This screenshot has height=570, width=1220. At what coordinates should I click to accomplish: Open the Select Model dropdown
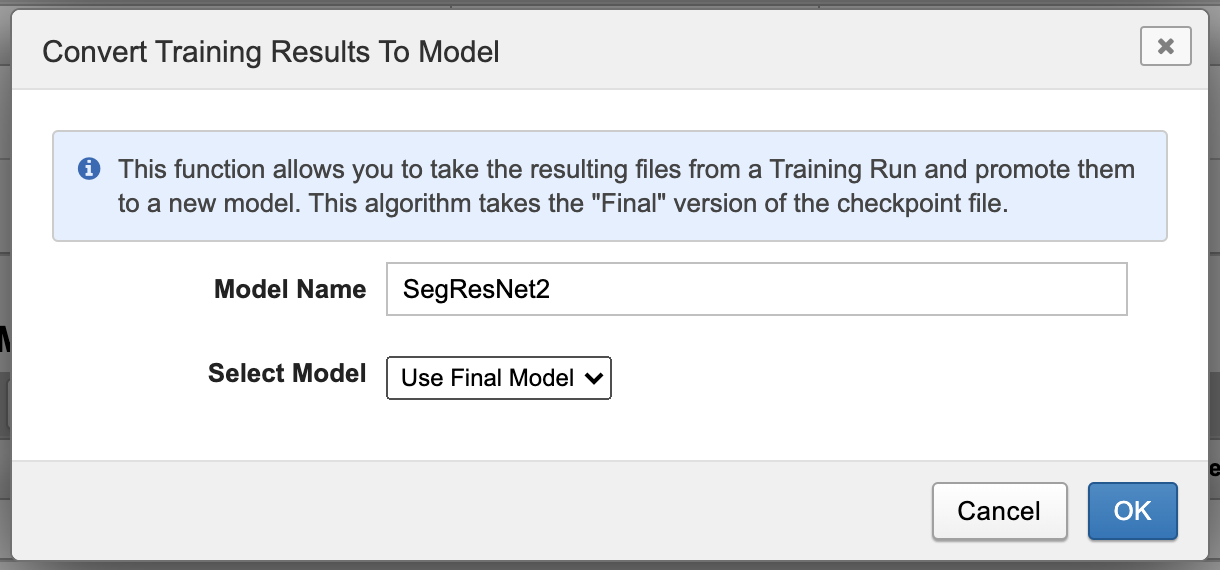(x=498, y=378)
